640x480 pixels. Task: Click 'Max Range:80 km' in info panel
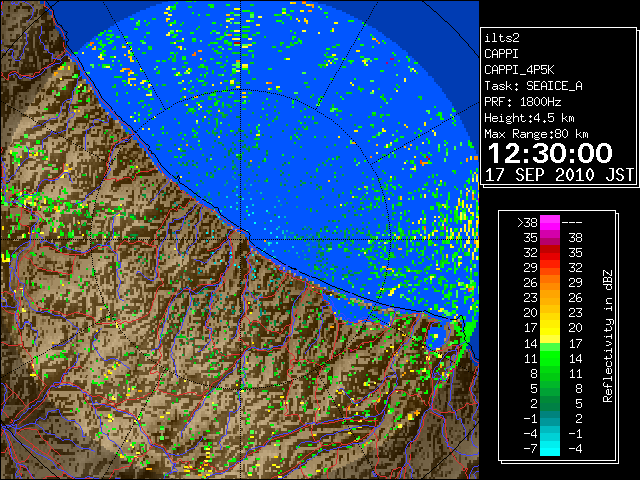coord(536,134)
